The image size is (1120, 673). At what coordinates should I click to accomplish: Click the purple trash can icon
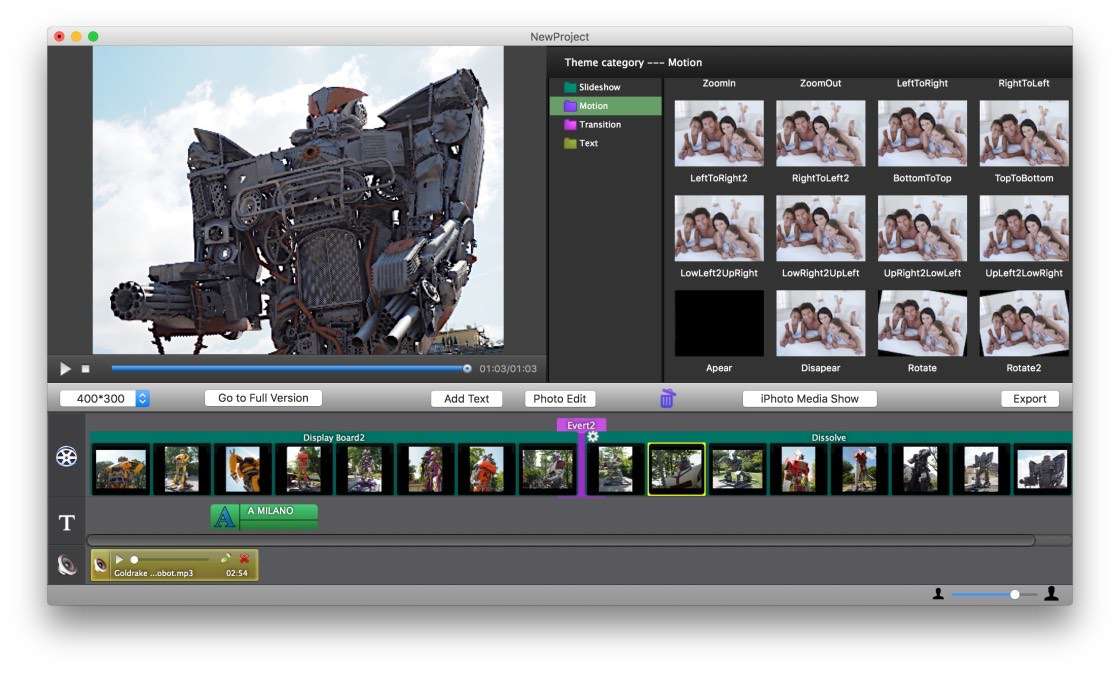(x=667, y=399)
